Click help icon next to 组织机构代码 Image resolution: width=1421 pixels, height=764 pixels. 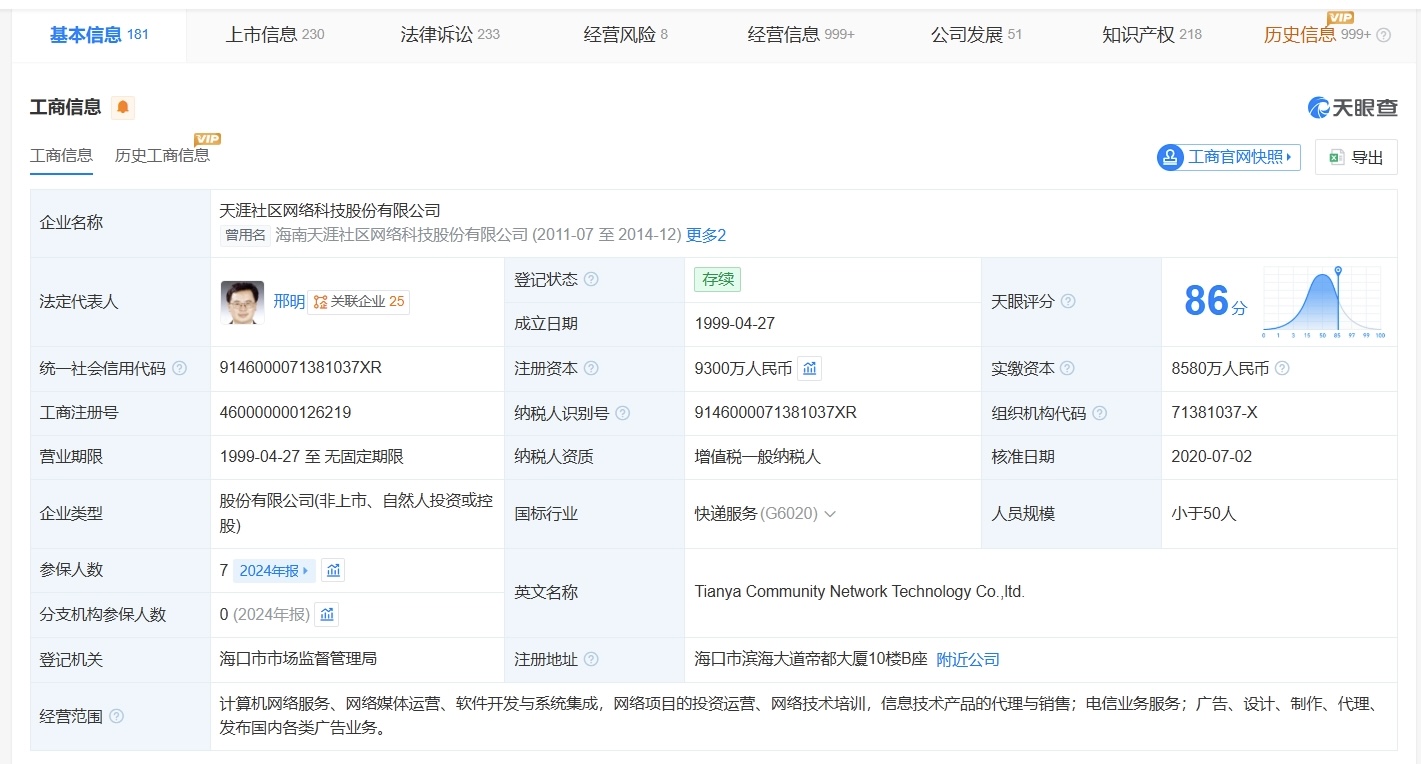coord(1100,413)
